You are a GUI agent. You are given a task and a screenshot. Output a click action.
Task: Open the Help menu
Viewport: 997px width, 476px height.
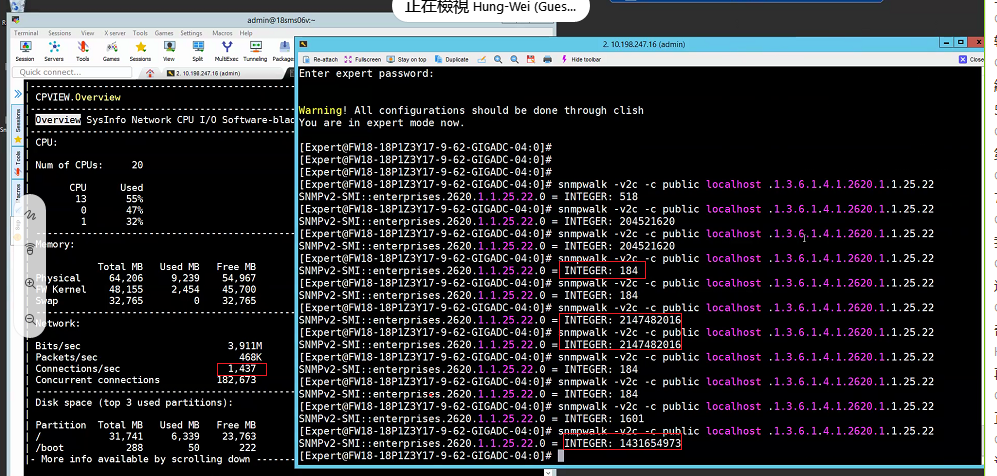coord(246,33)
